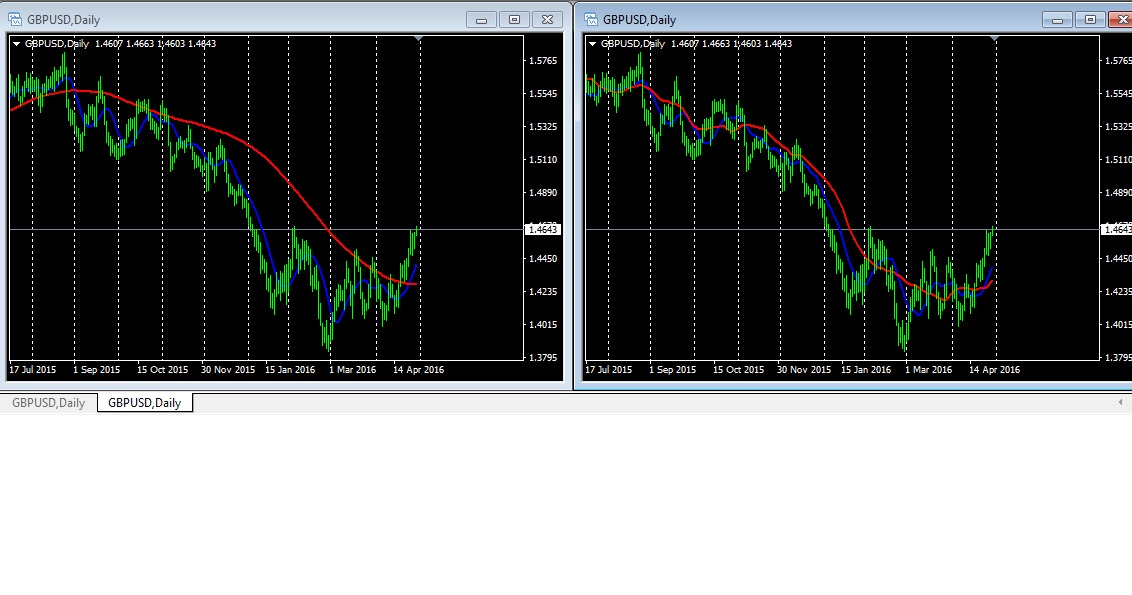Select the first GBPUSD,Daily tab
The image size is (1132, 595).
coord(48,403)
